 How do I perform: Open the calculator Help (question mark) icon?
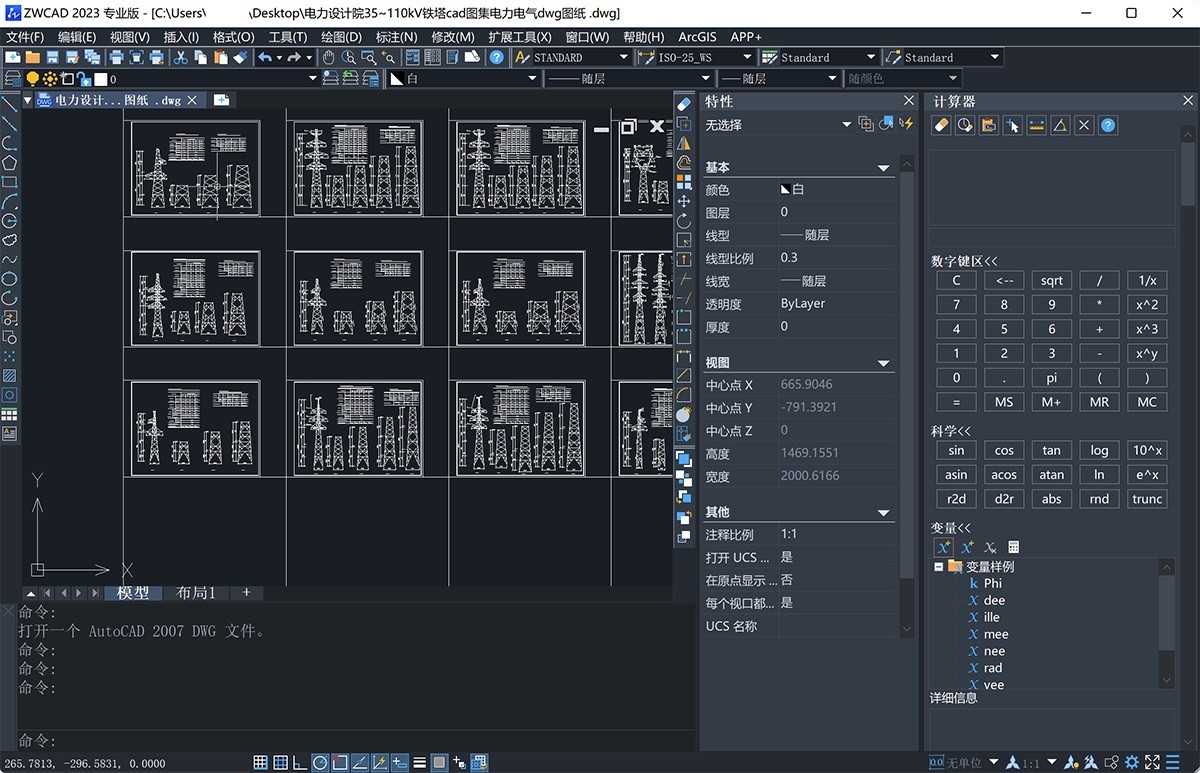1108,125
